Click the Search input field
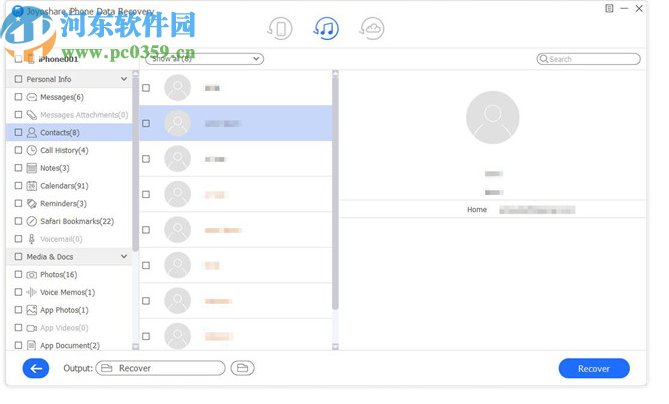Viewport: 669px width, 404px height. point(588,59)
